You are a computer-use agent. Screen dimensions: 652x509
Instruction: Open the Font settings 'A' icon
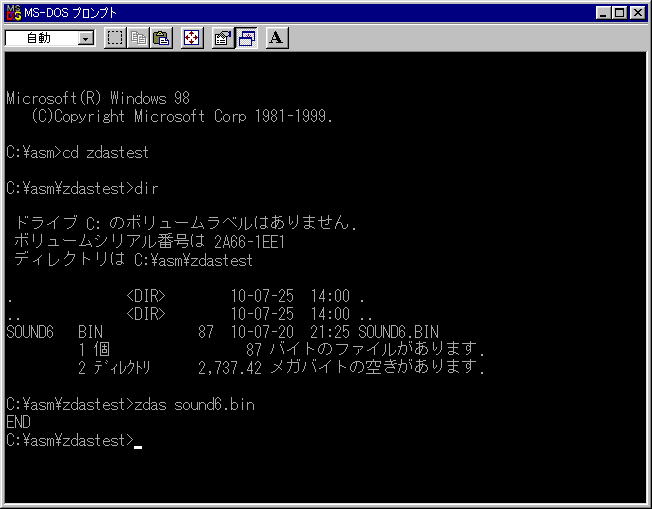[277, 38]
